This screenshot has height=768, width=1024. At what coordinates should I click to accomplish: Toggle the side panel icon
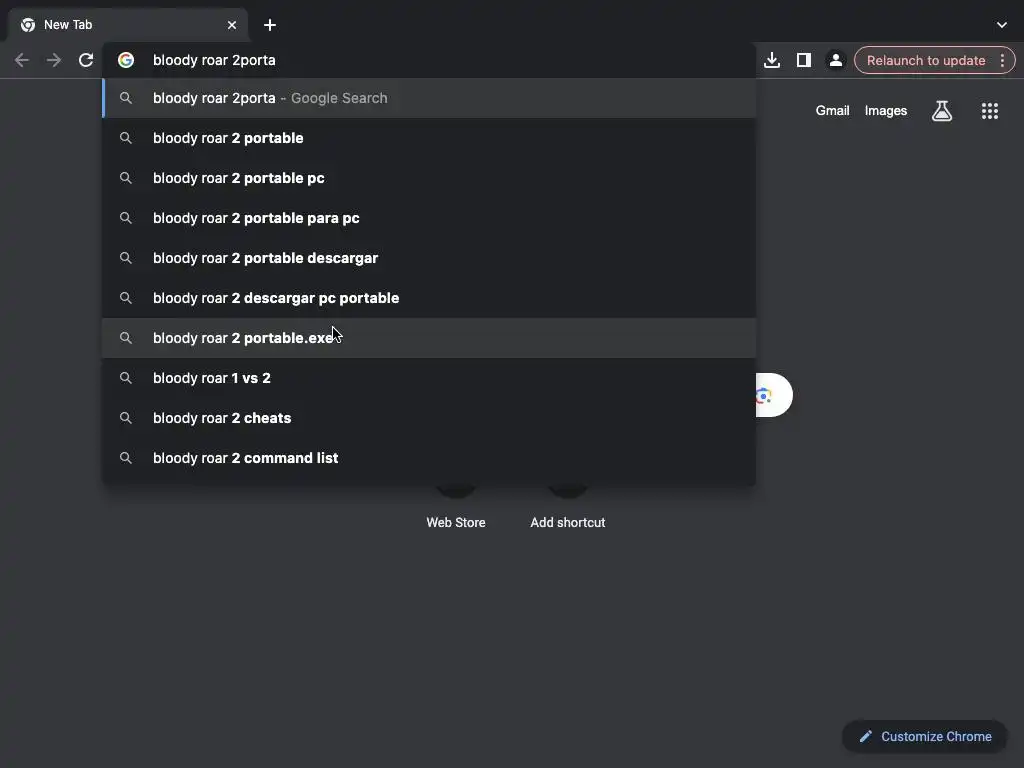(x=804, y=60)
